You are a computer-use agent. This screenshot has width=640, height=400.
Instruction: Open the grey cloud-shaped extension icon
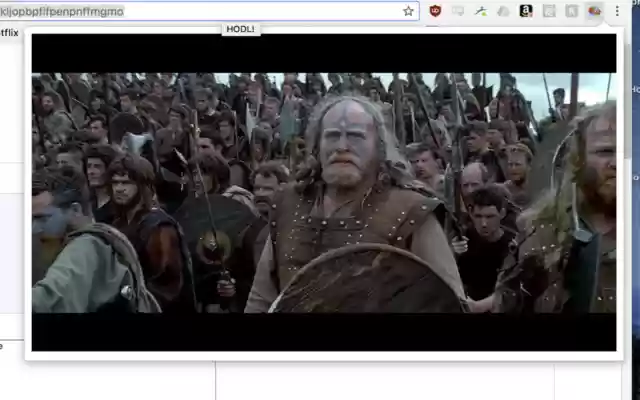(503, 11)
